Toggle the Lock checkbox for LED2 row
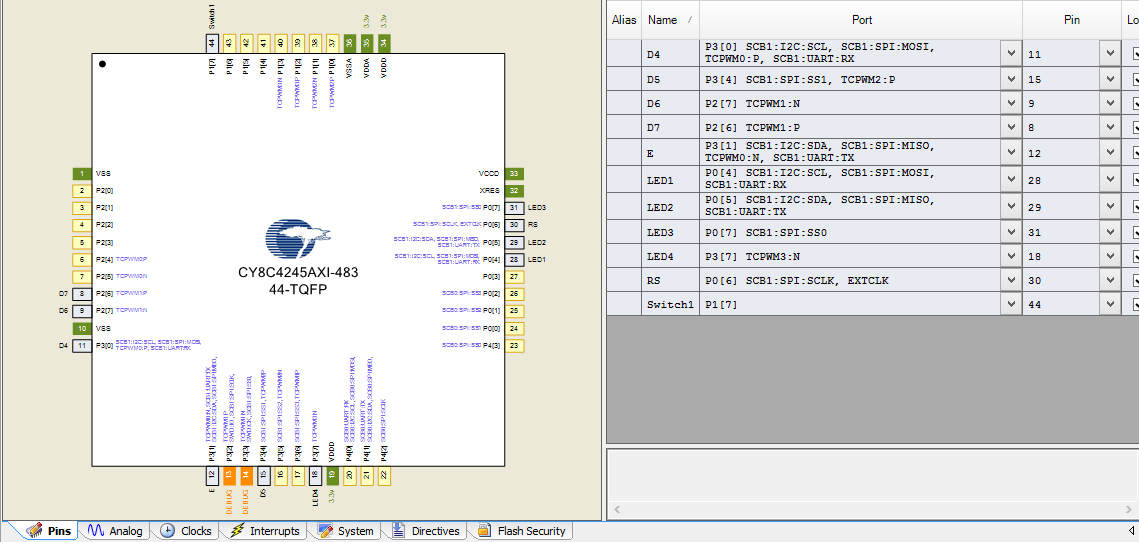The image size is (1139, 542). pyautogui.click(x=1135, y=206)
